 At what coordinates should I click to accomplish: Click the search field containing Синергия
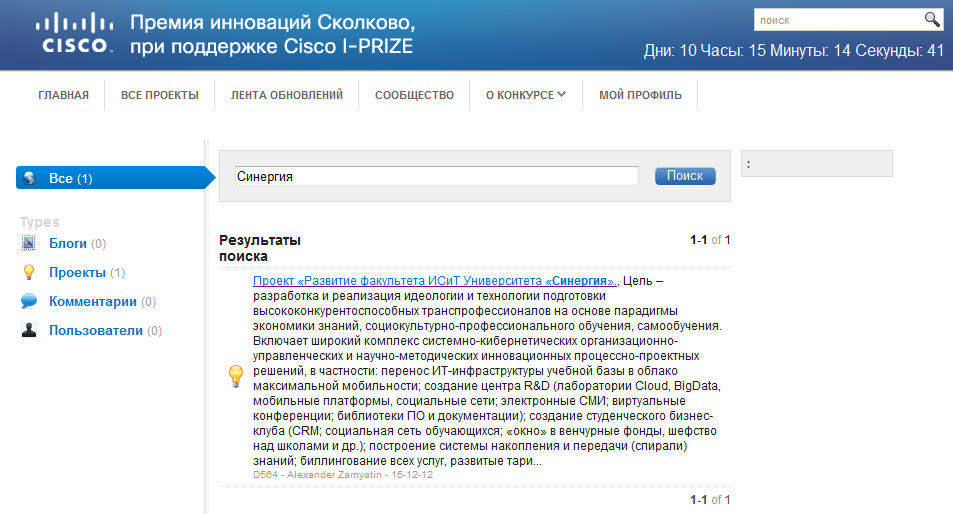coord(436,176)
